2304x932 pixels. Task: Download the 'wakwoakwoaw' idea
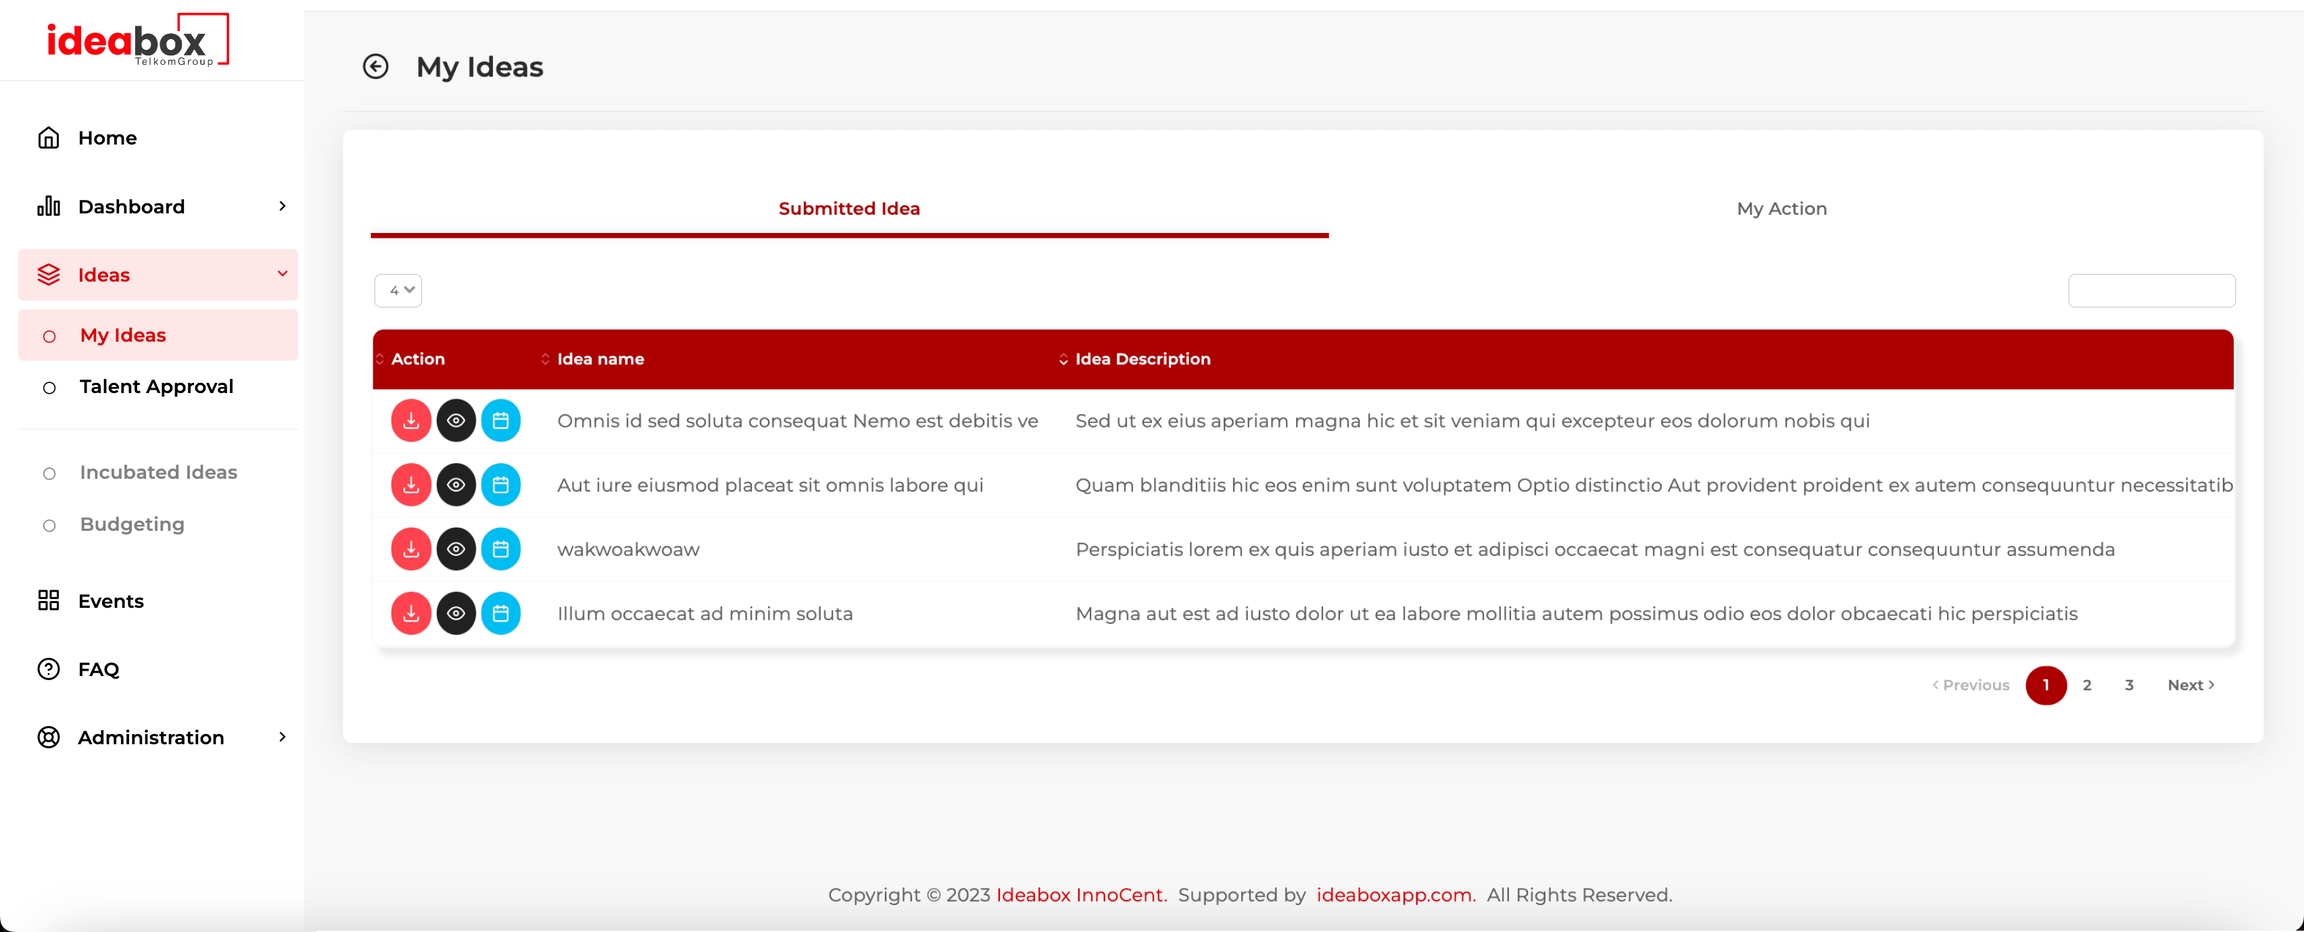coord(410,549)
